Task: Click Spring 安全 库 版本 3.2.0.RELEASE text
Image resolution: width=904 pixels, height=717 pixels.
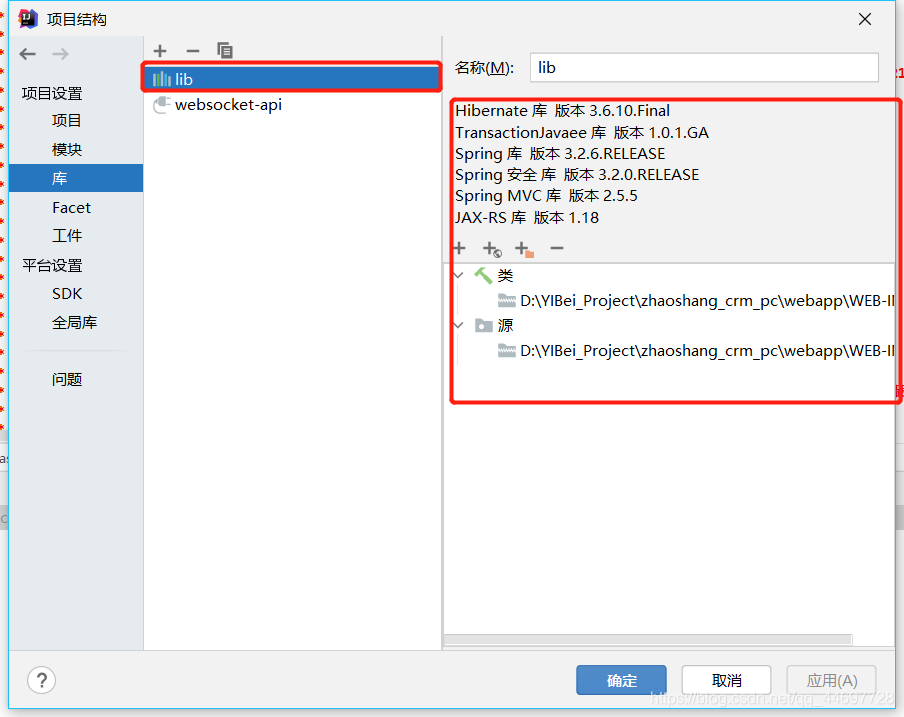Action: click(577, 175)
